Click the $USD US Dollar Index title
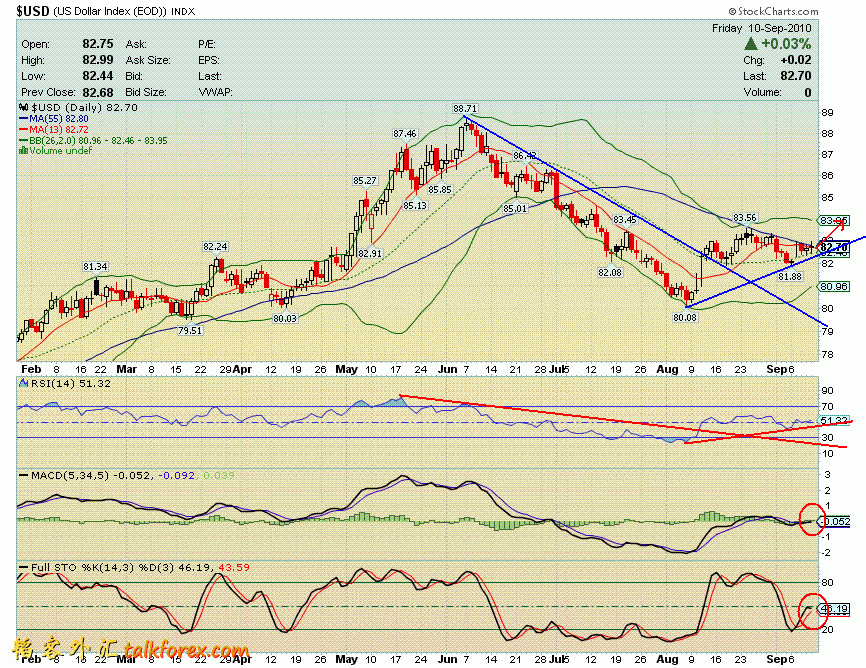The height and width of the screenshot is (668, 866). tap(105, 11)
